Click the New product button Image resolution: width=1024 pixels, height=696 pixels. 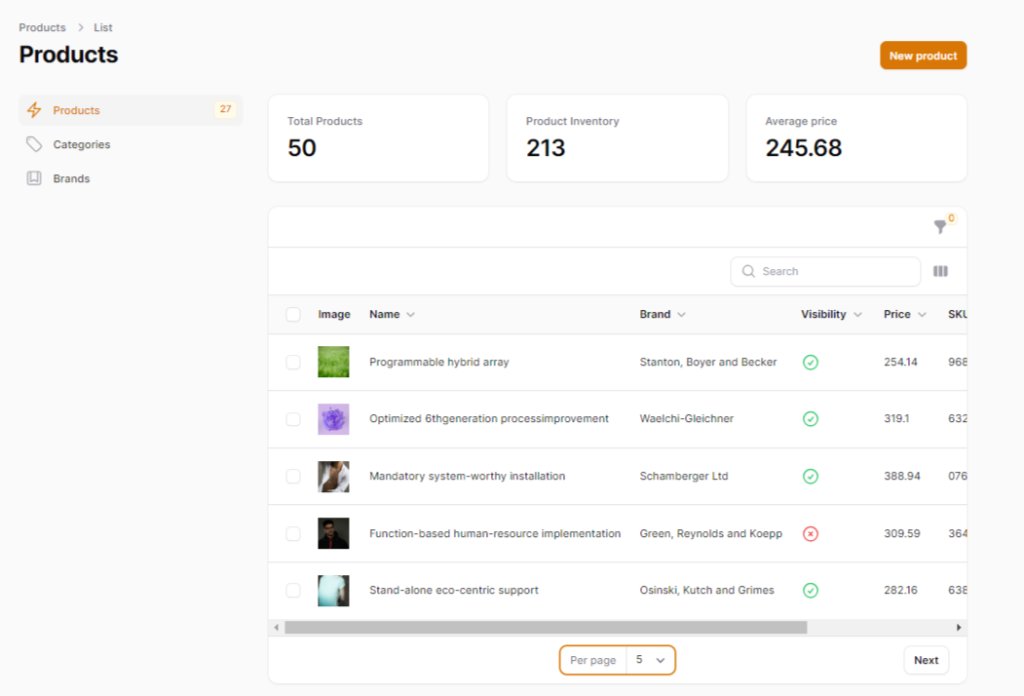(x=923, y=55)
